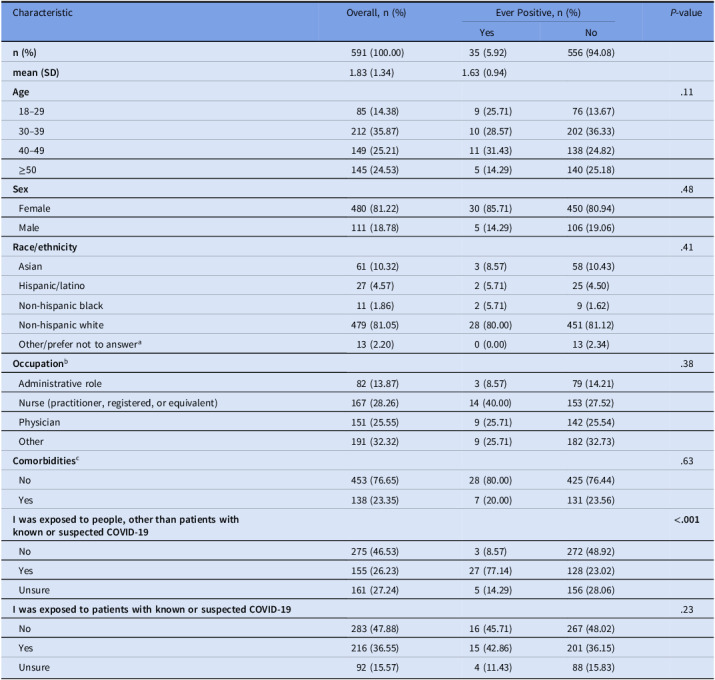Click the Comorbidities P-value '.63'
The width and height of the screenshot is (715, 680).
coord(687,461)
